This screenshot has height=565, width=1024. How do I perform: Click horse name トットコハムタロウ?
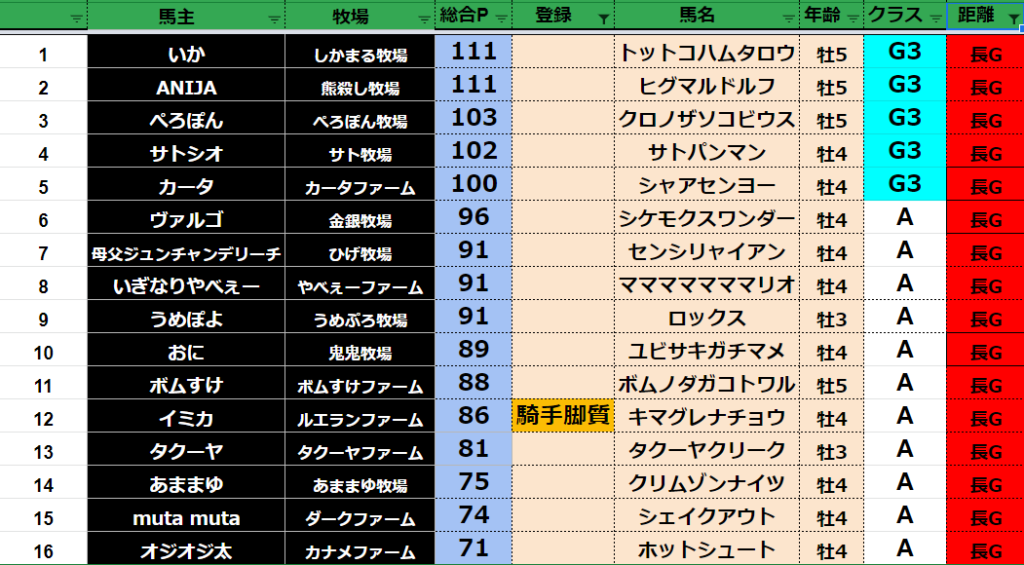coord(706,54)
